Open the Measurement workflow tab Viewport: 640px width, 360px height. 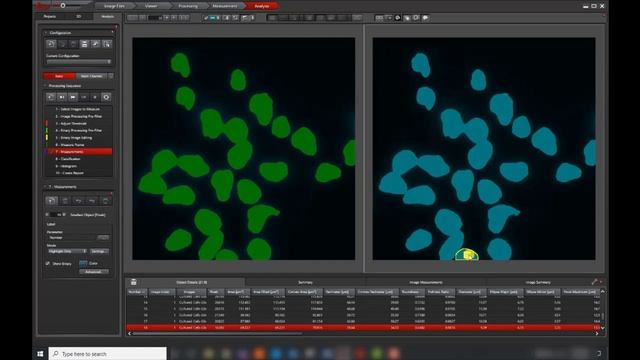(x=225, y=6)
